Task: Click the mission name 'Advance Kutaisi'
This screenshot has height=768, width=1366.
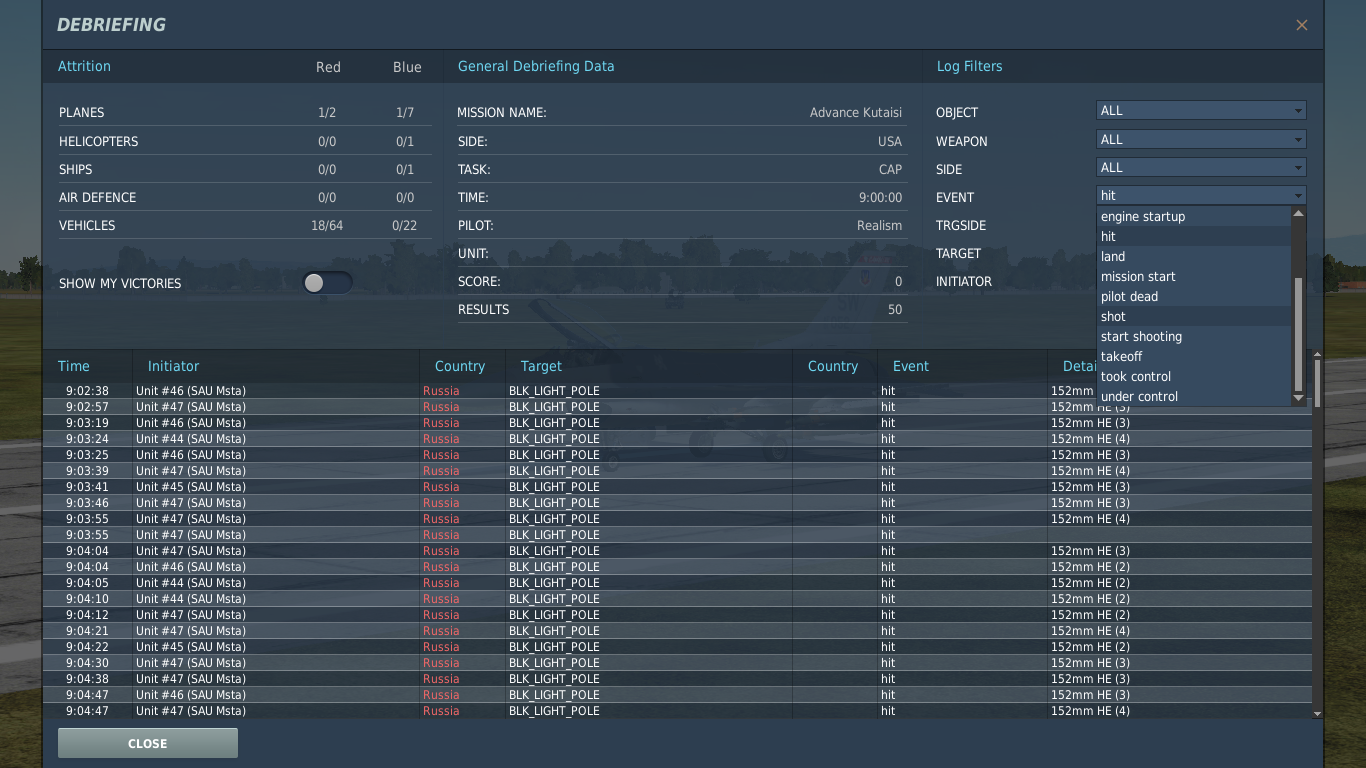Action: click(856, 113)
